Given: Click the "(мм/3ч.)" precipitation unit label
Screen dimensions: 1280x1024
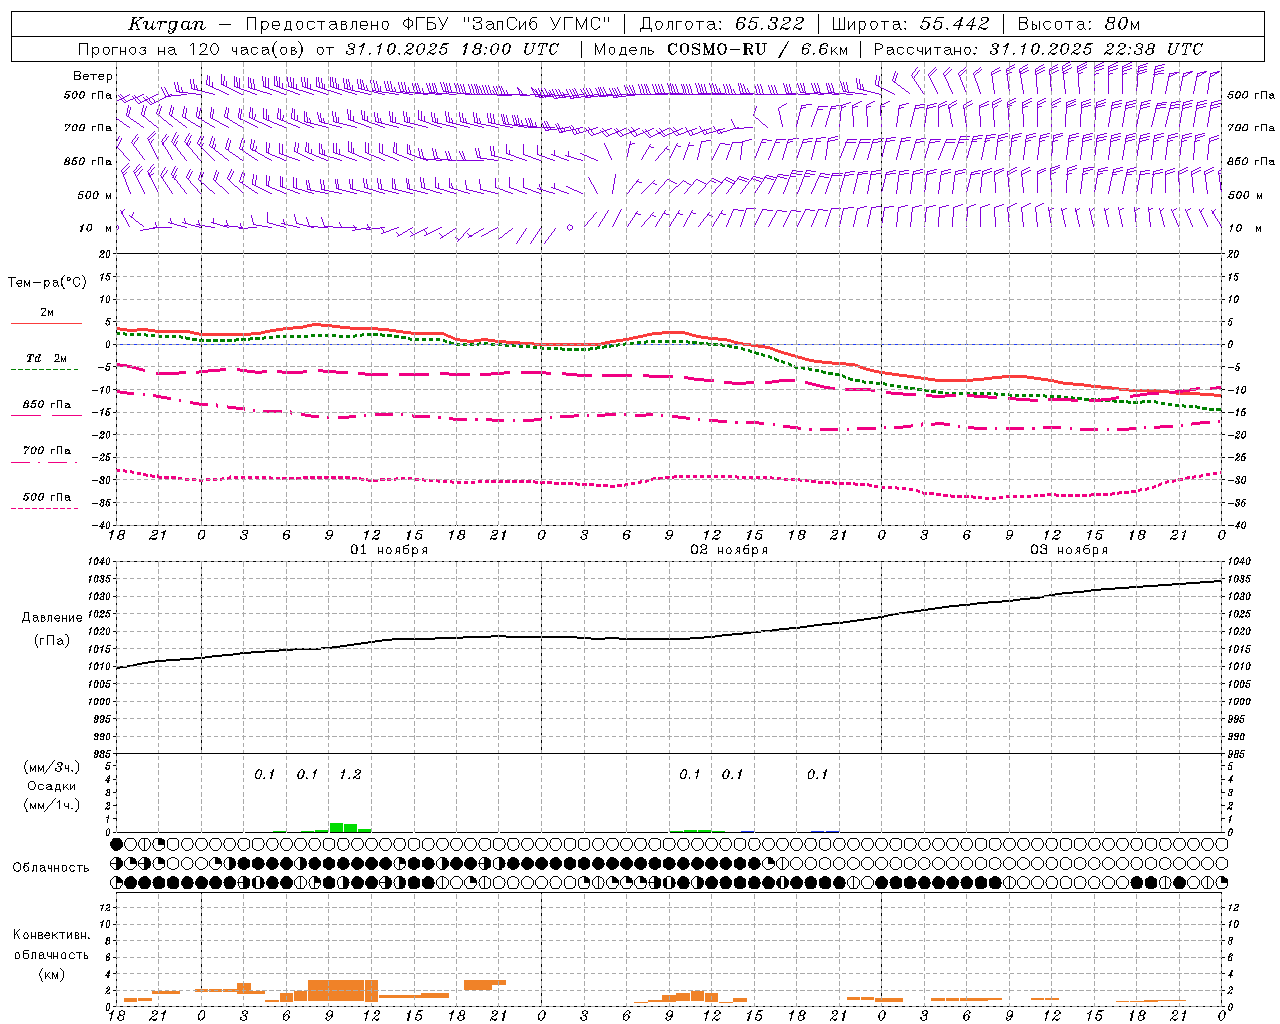Looking at the screenshot, I should pos(52,767).
